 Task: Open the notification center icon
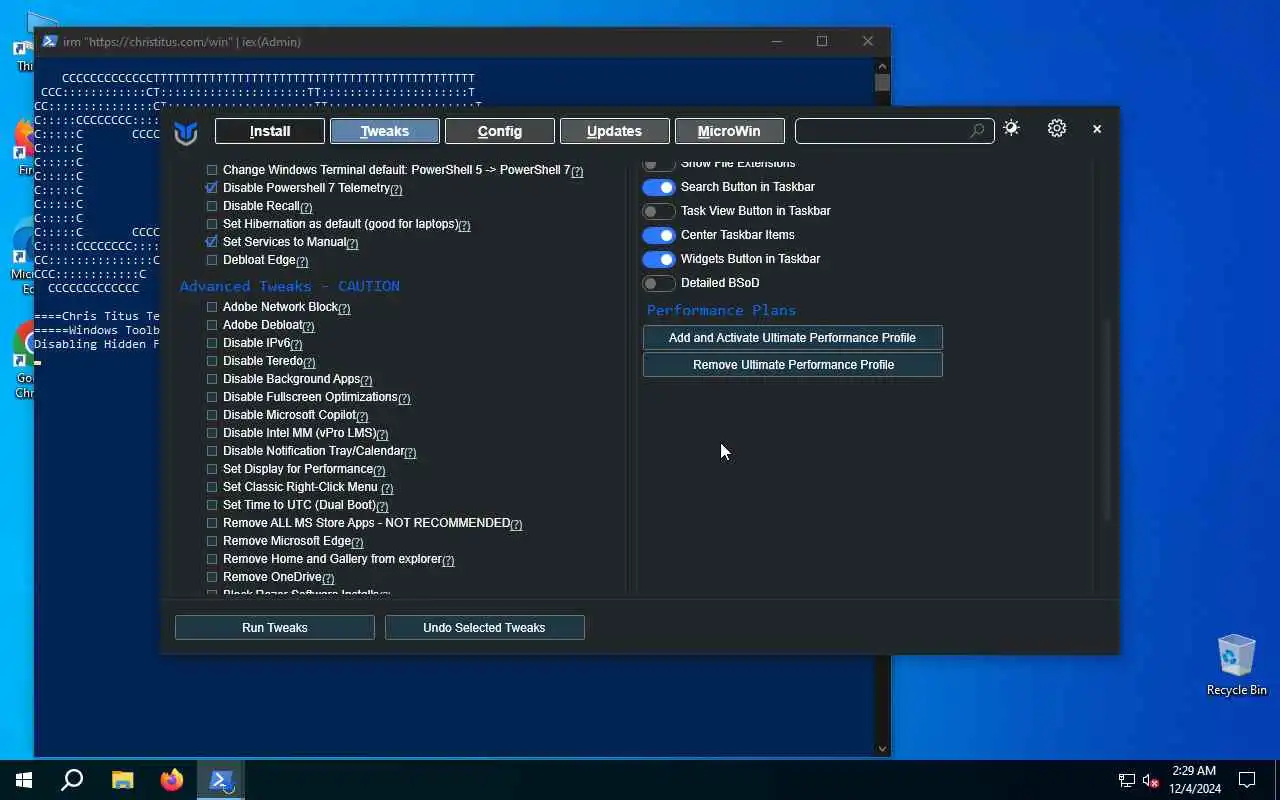point(1247,780)
